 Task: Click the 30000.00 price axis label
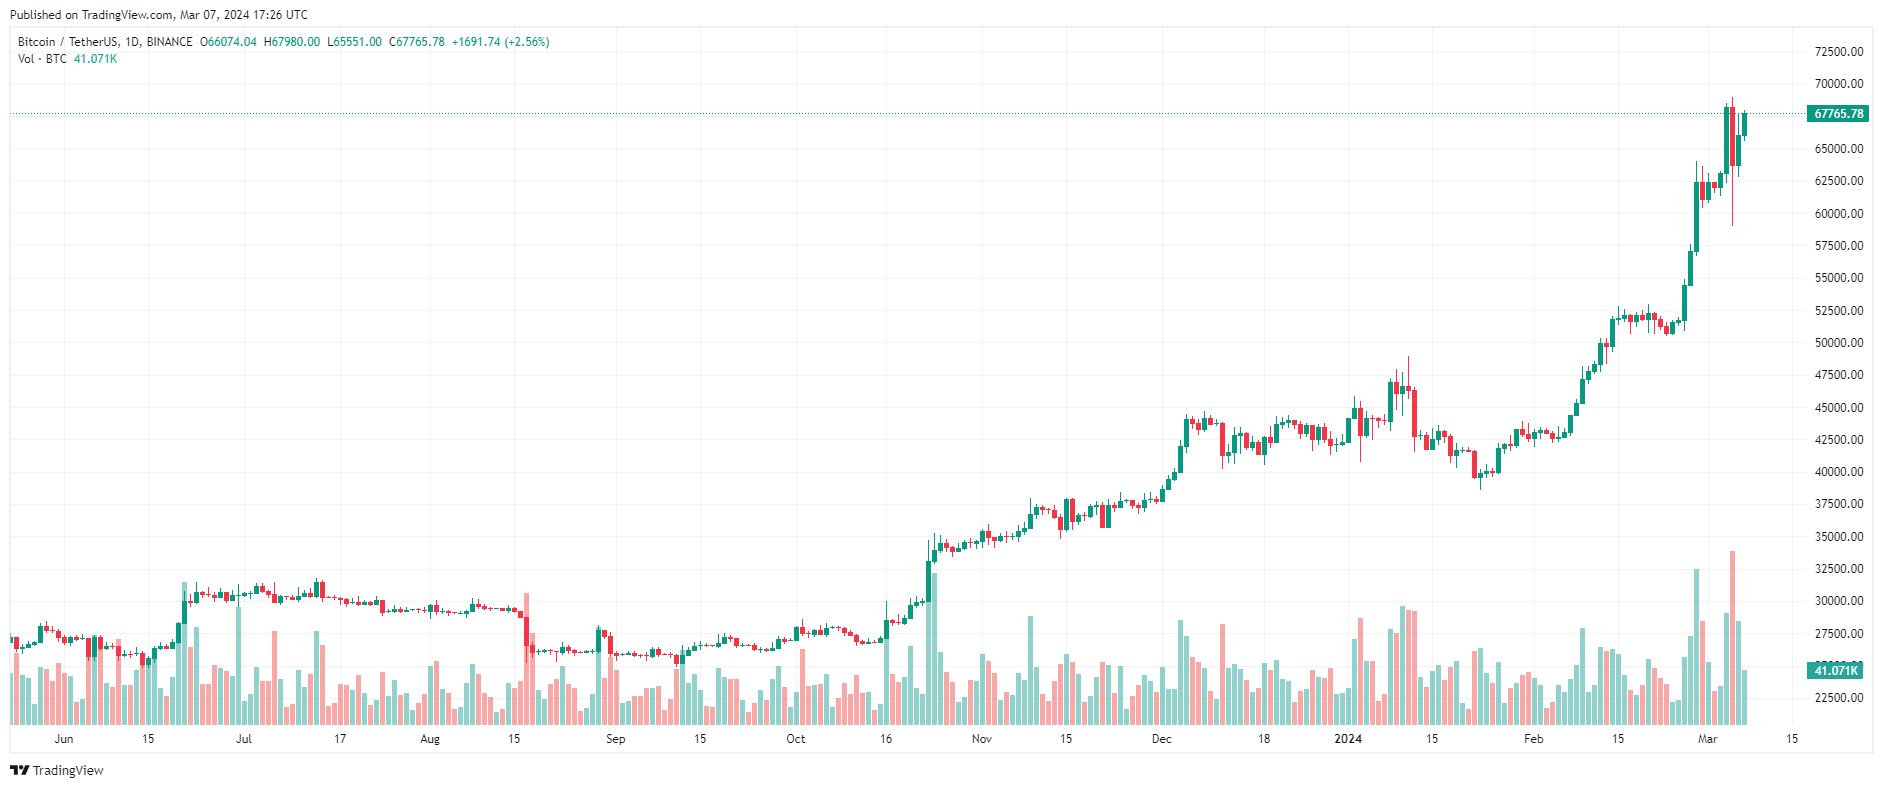click(1839, 601)
